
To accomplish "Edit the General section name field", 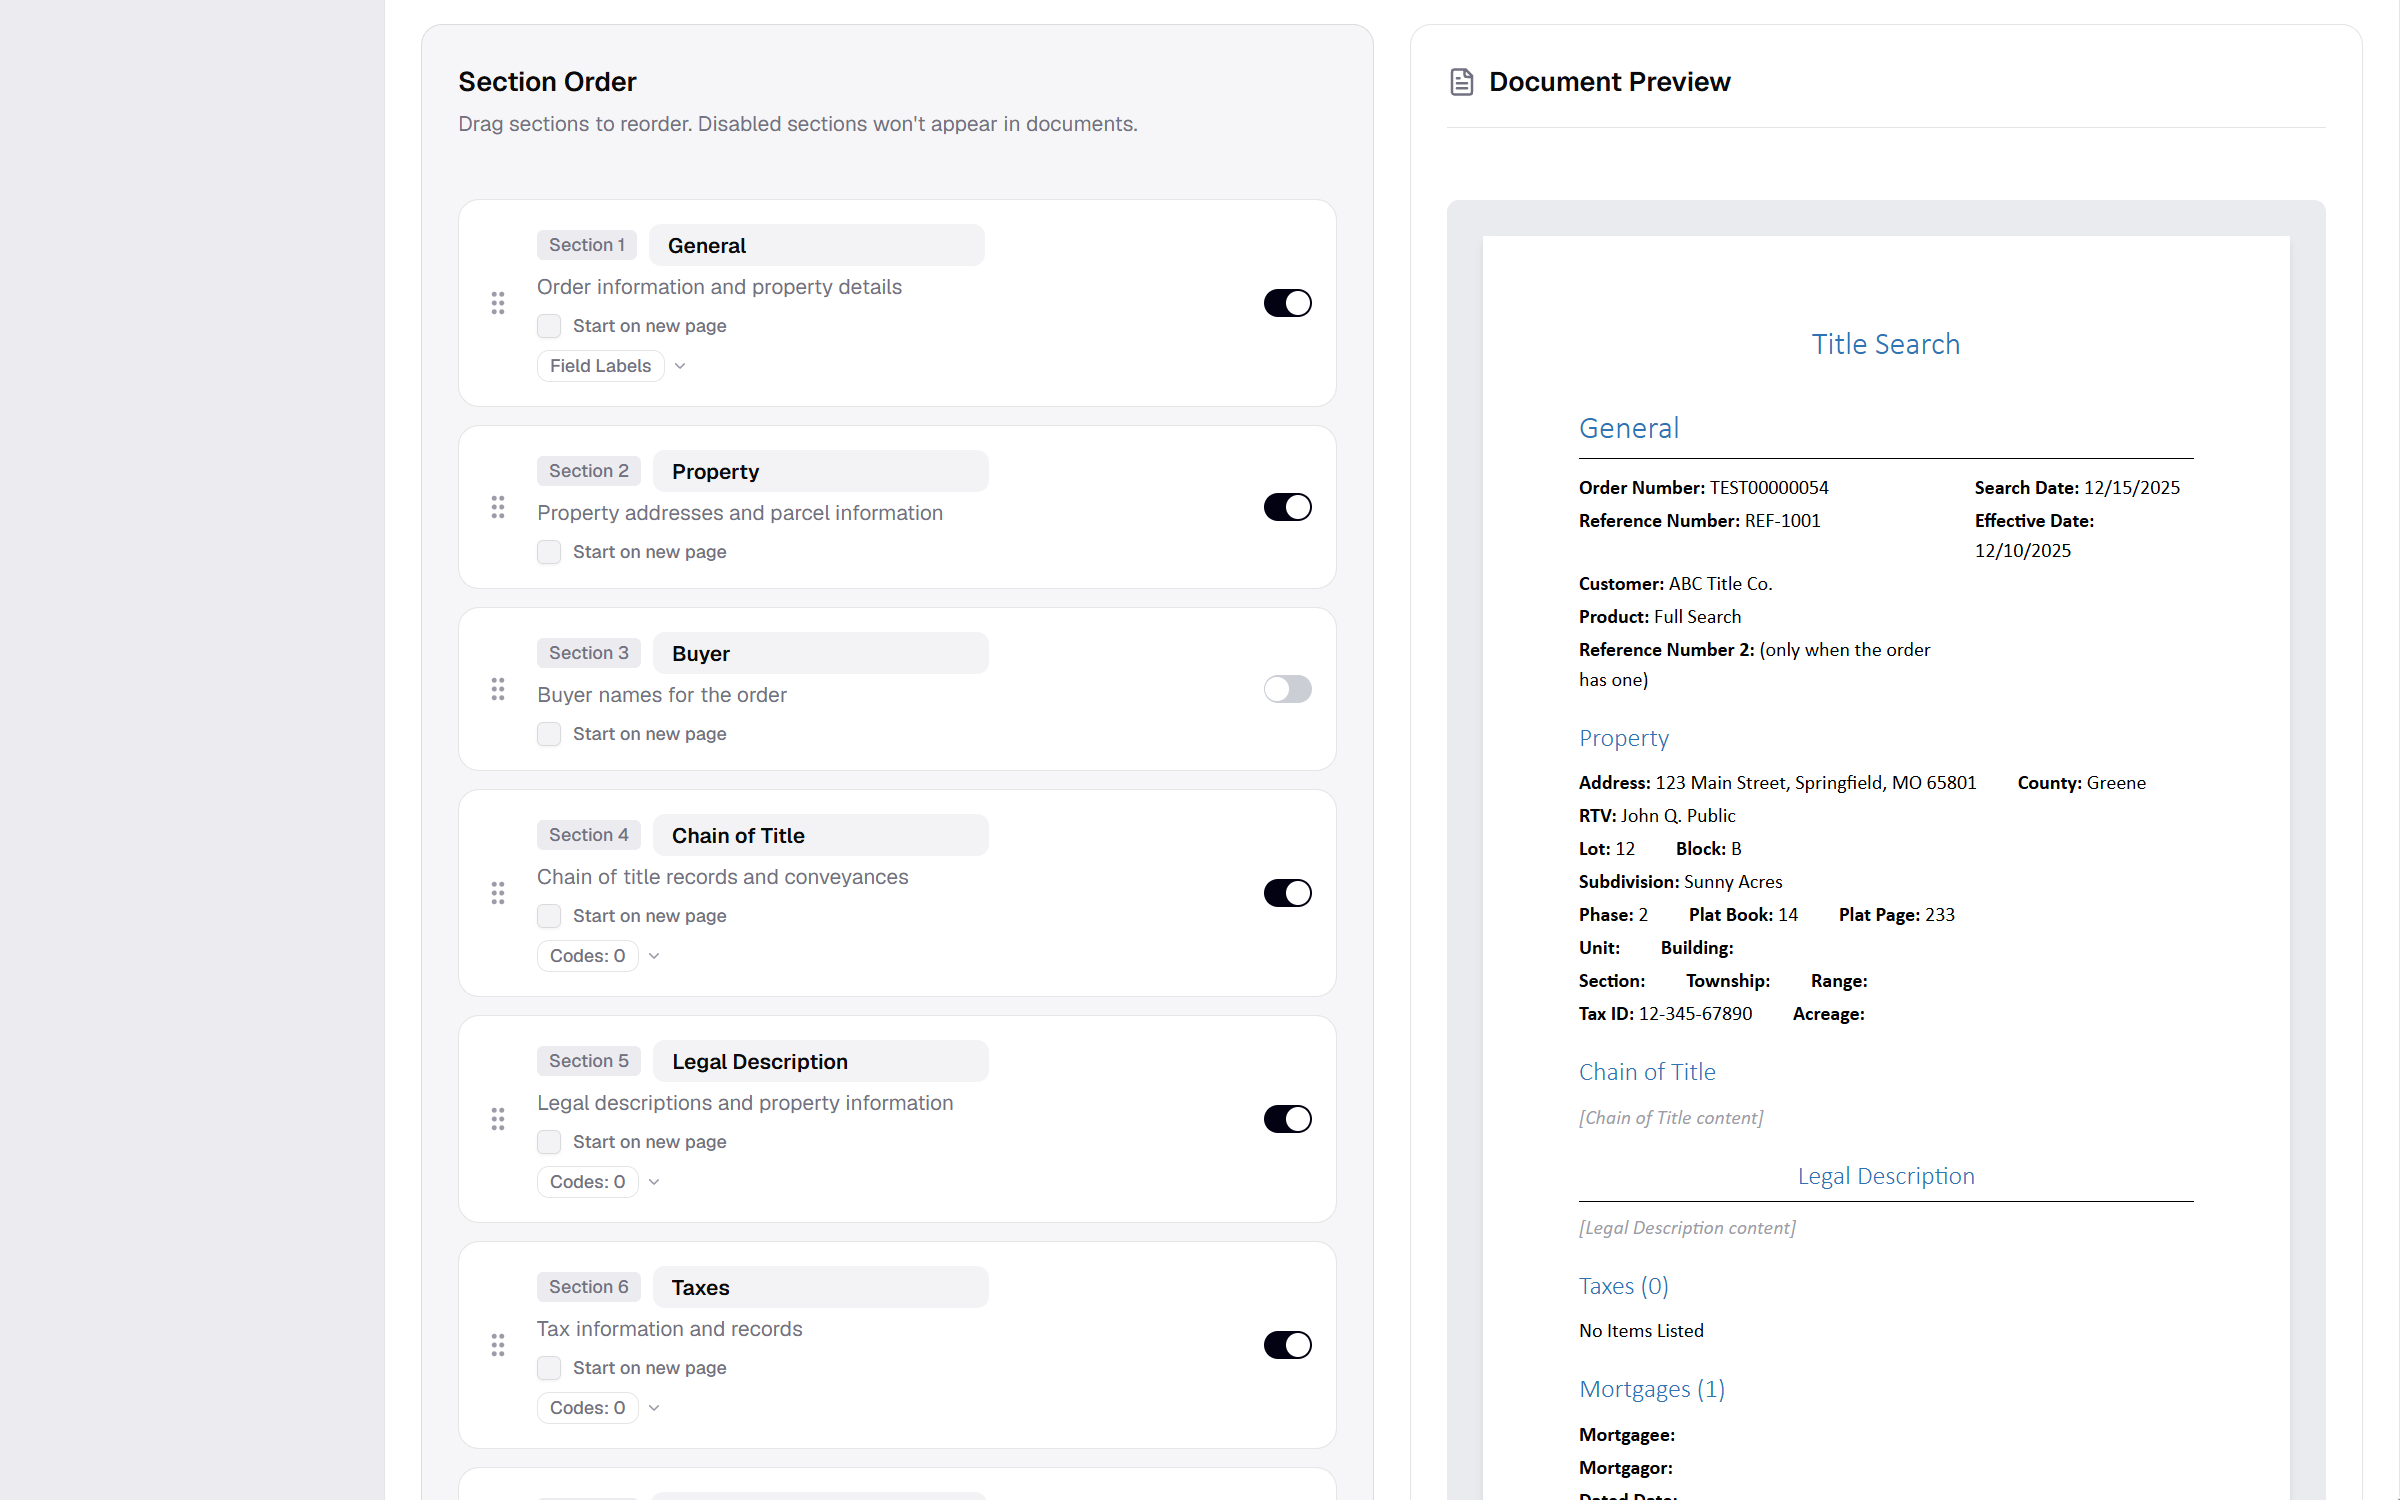I will click(817, 245).
